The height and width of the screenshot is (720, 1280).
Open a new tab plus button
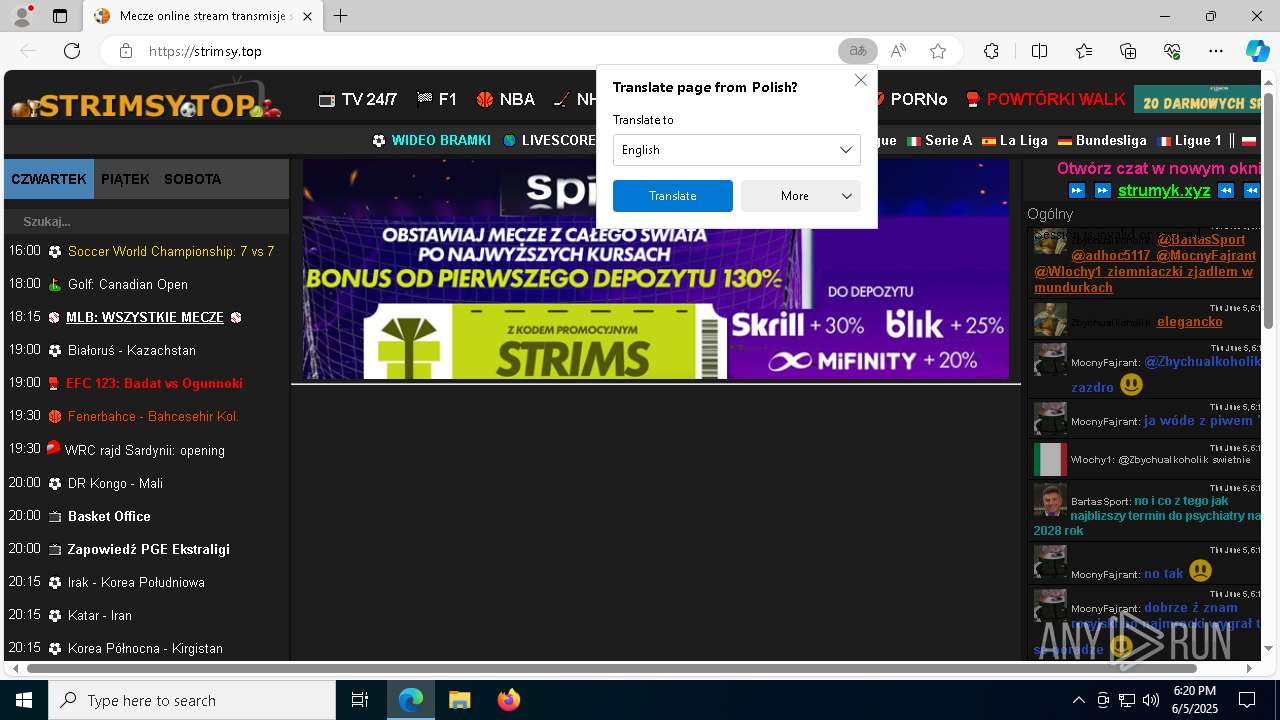(341, 16)
